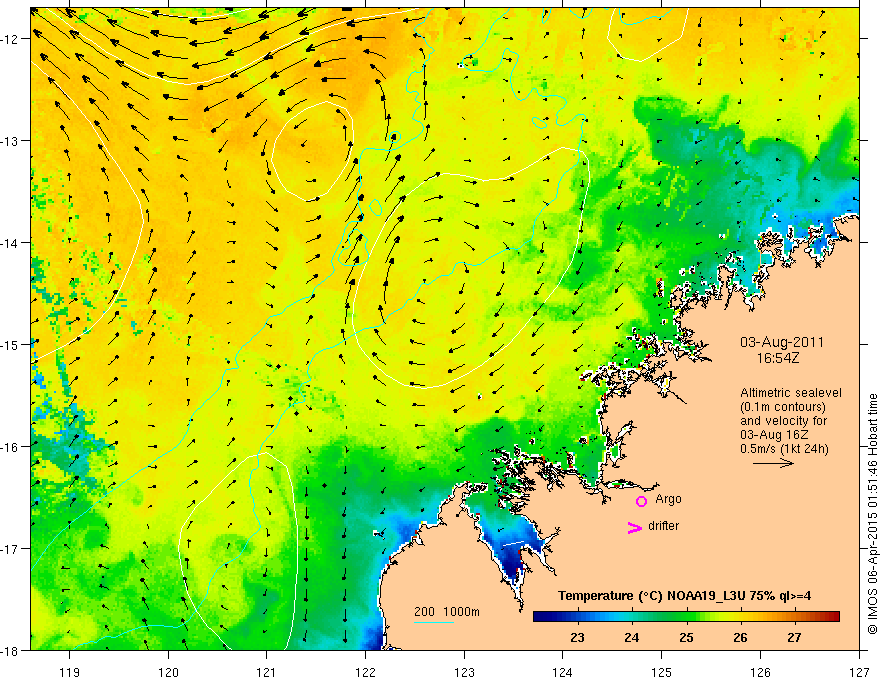Click the latitude axis label '-15'
Screen dimensions: 880x680
[11, 344]
